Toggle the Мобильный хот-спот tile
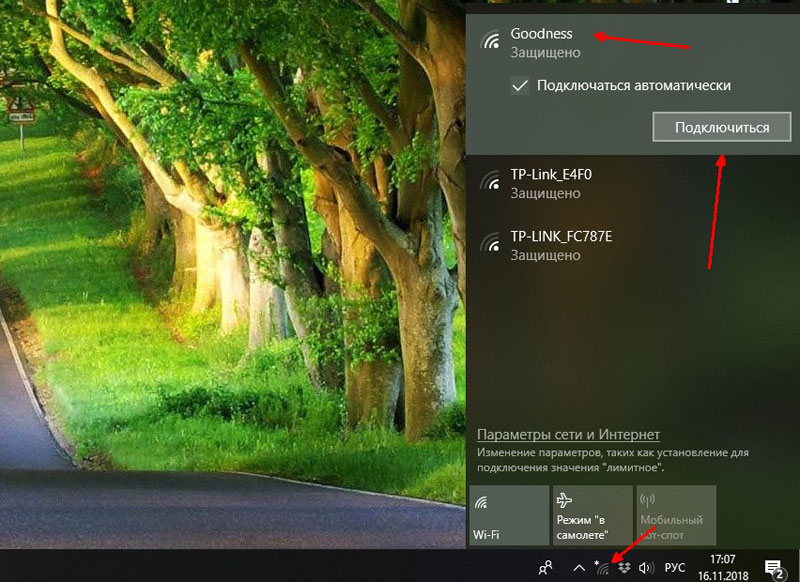This screenshot has width=800, height=582. click(676, 515)
